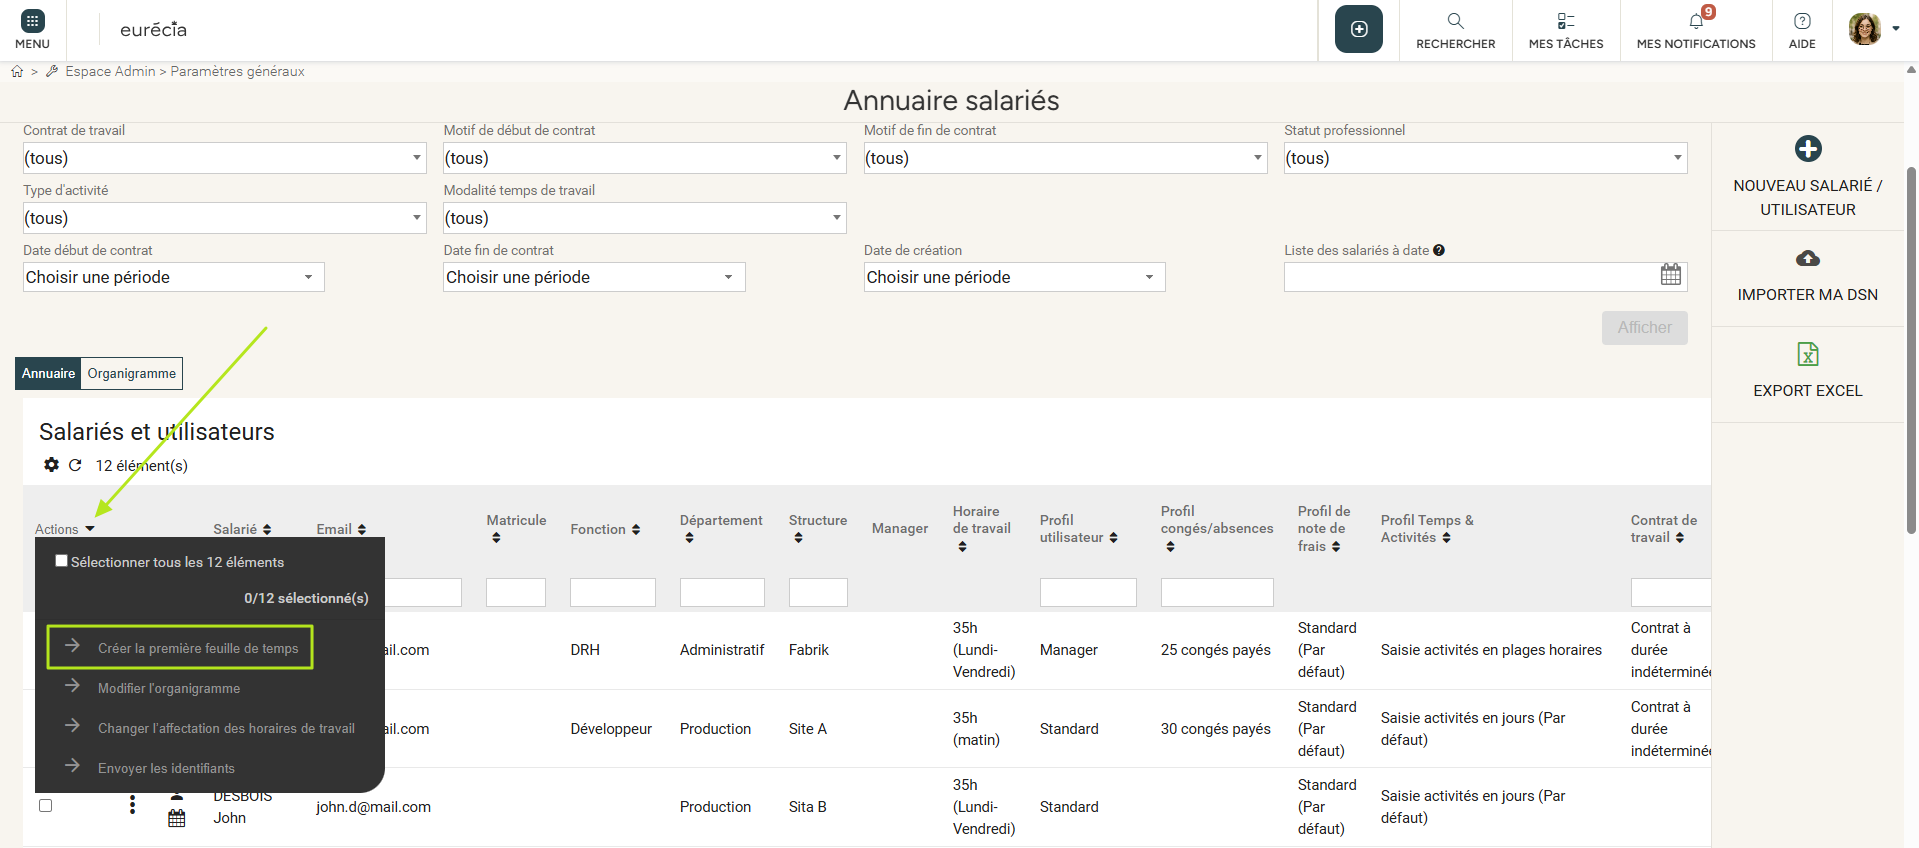Open the main MENU grid icon
Image resolution: width=1919 pixels, height=848 pixels.
coord(32,21)
